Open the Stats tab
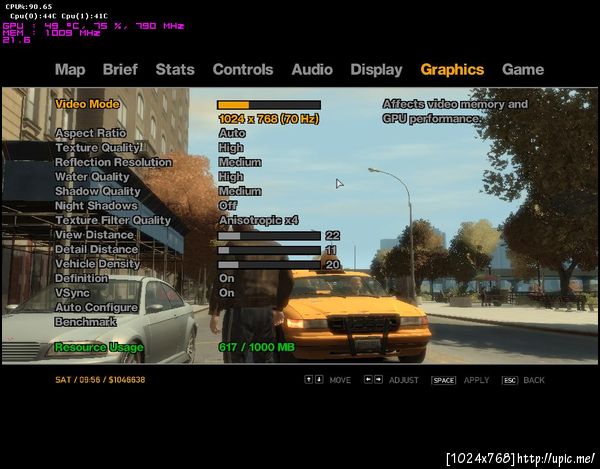600x469 pixels. 175,70
